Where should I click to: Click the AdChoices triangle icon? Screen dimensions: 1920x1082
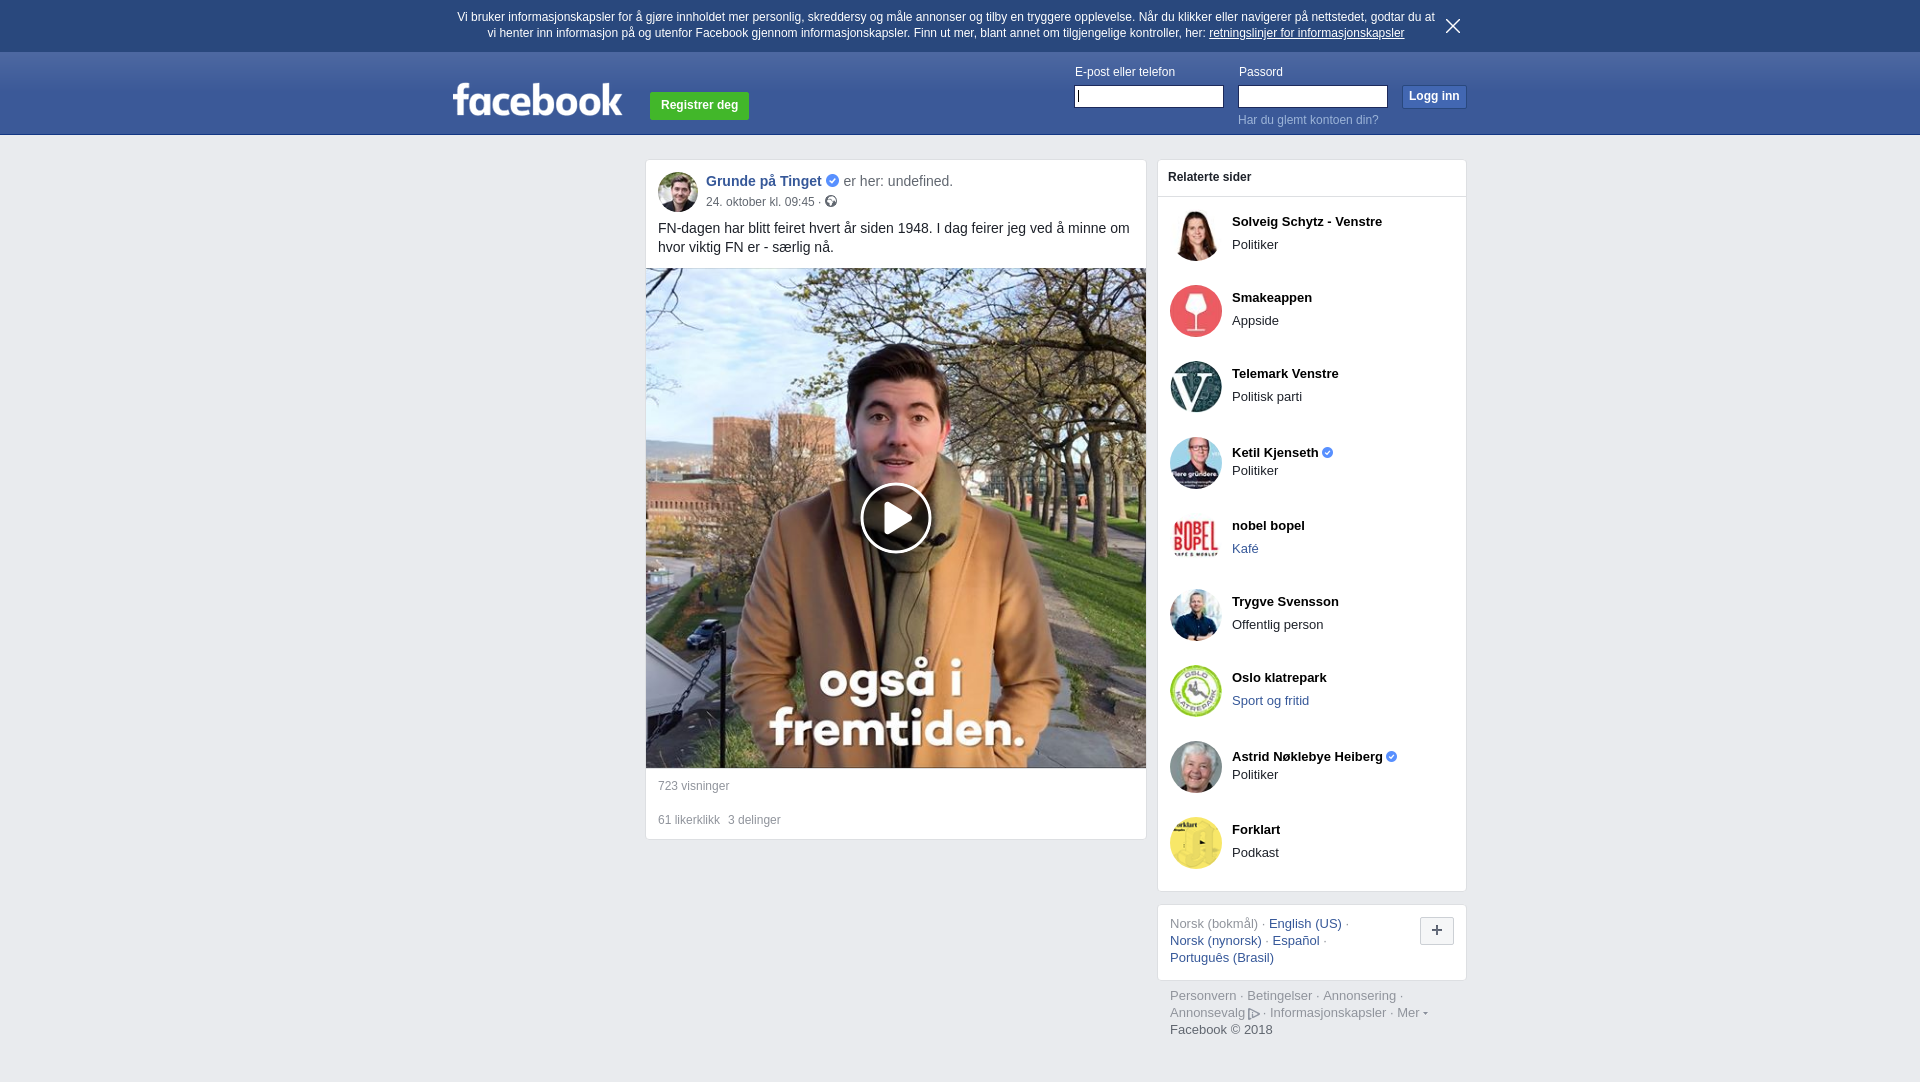(1254, 1014)
